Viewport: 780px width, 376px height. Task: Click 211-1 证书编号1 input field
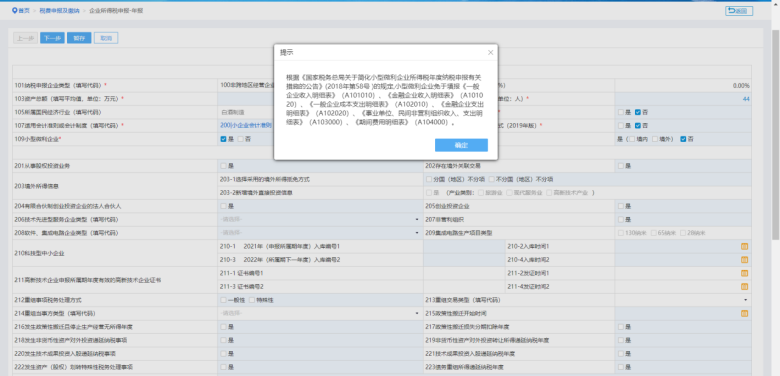tap(464, 273)
